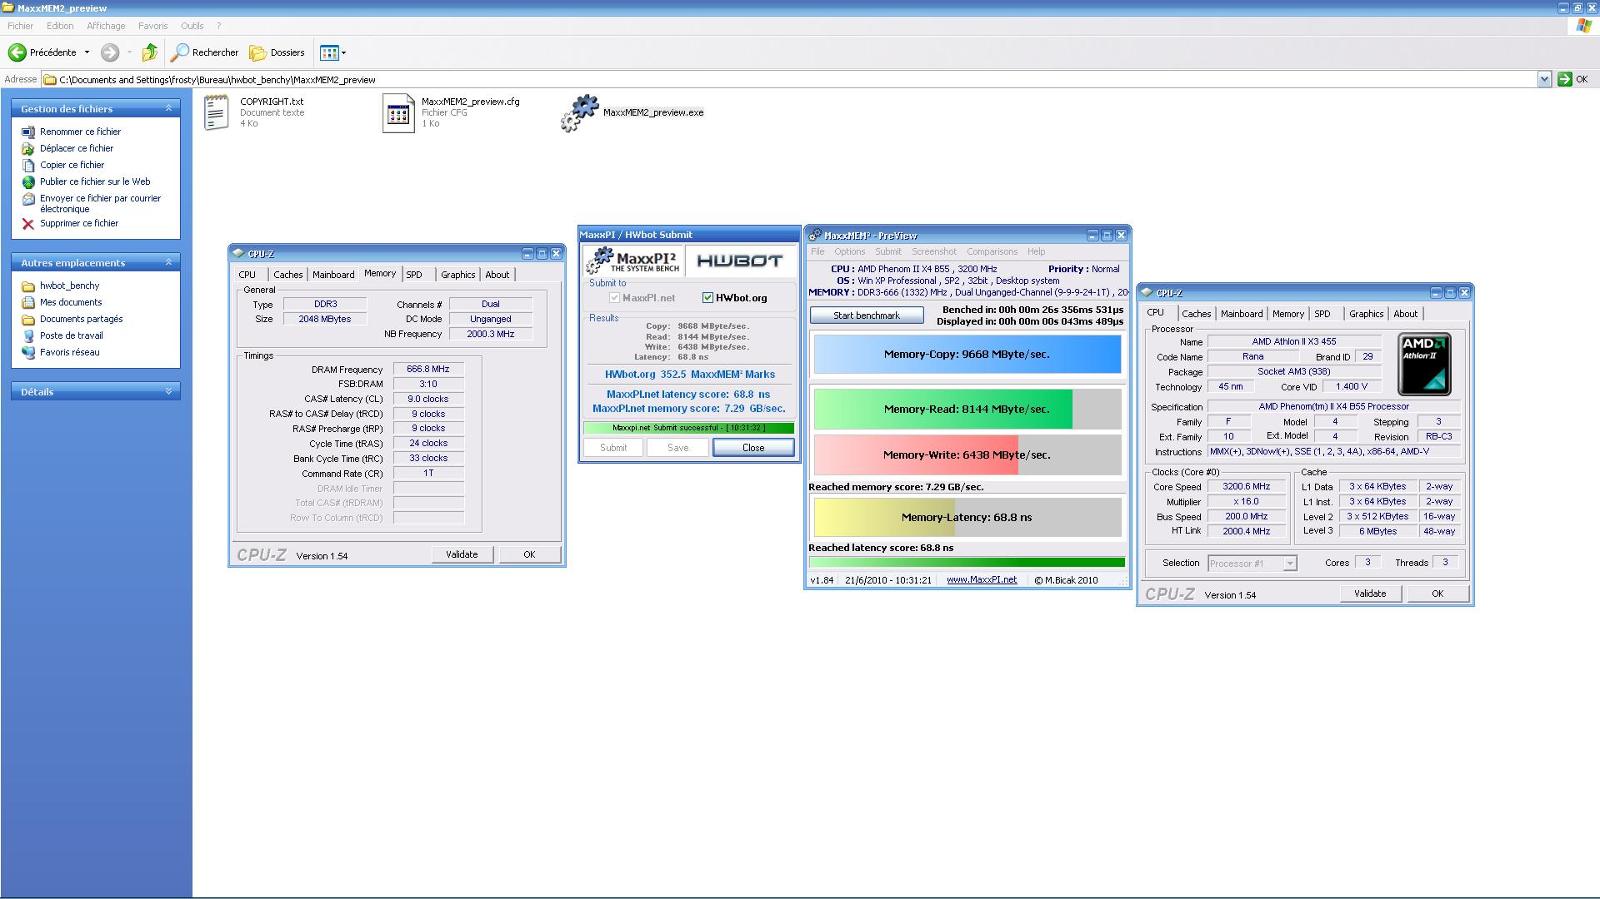Open the Outils menu in Explorer
The image size is (1600, 899).
click(x=192, y=26)
